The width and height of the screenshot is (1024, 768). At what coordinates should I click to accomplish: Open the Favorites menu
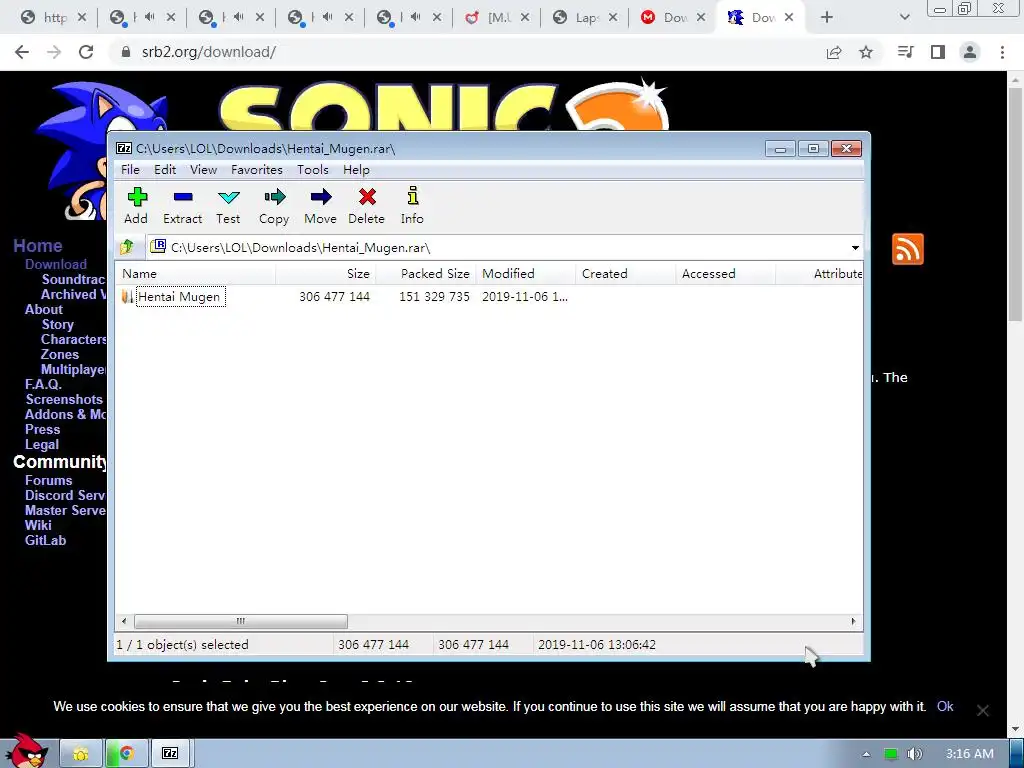pos(257,170)
